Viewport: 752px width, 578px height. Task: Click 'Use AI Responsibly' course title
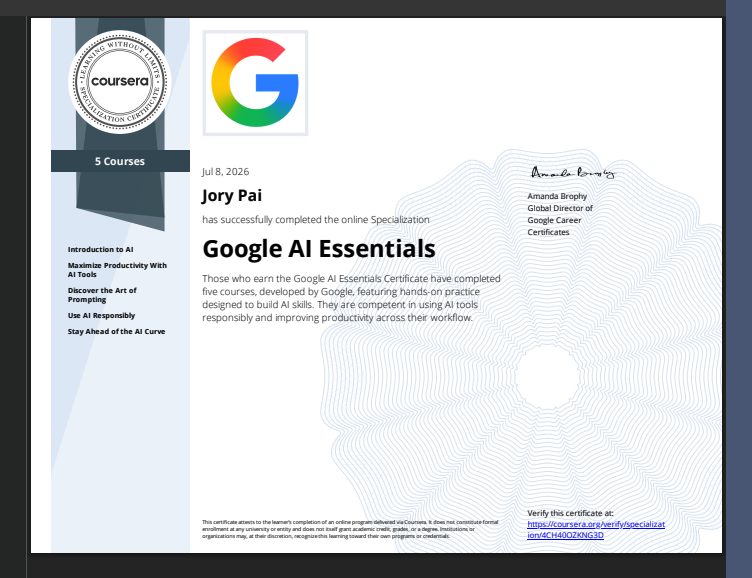(101, 315)
